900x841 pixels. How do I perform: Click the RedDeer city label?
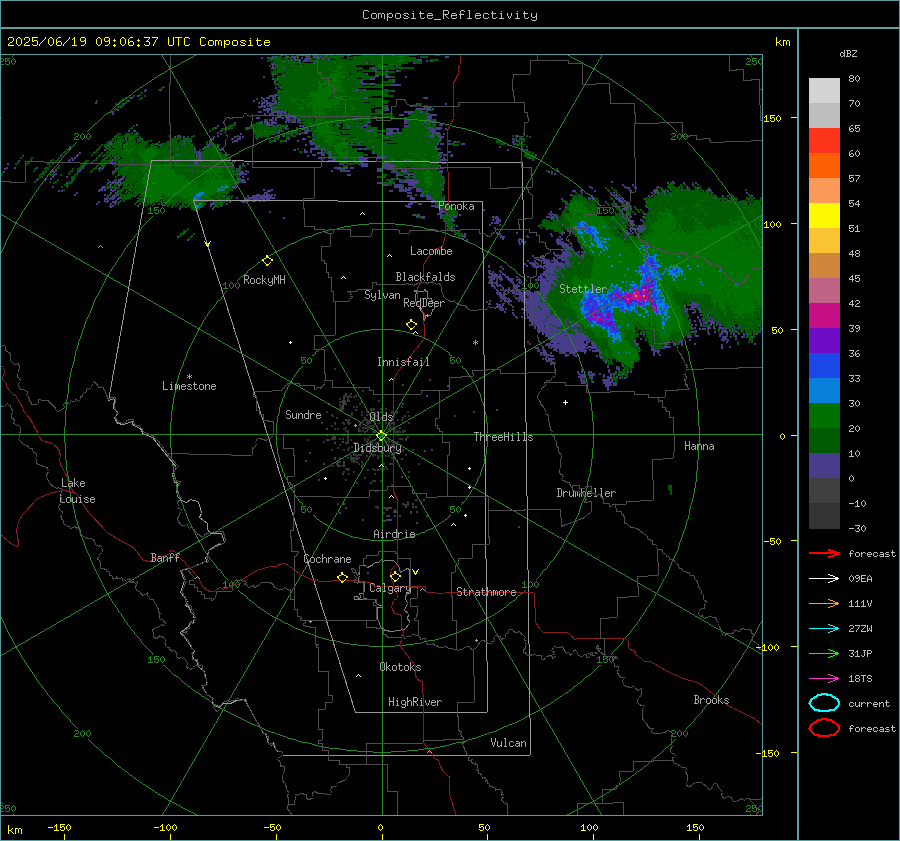424,303
